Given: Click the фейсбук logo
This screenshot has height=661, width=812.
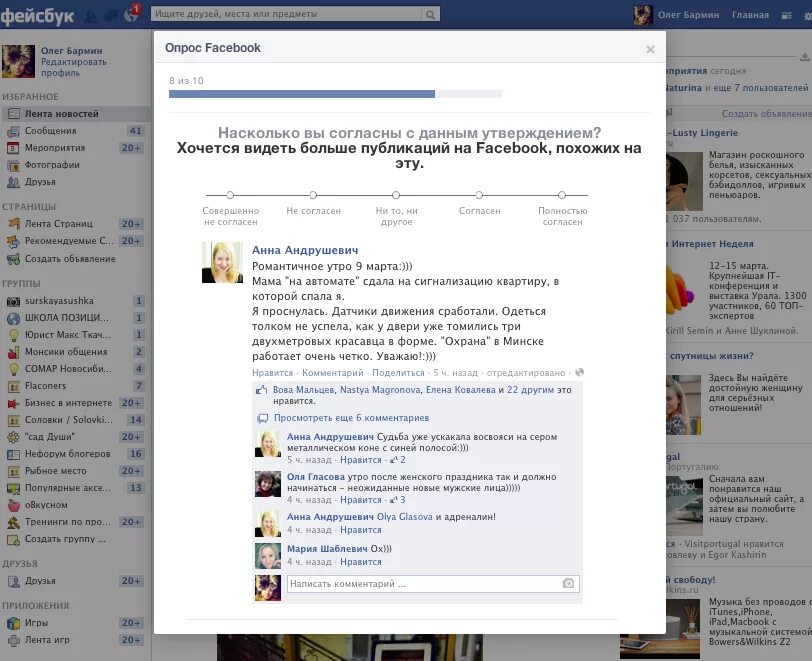Looking at the screenshot, I should pos(37,16).
